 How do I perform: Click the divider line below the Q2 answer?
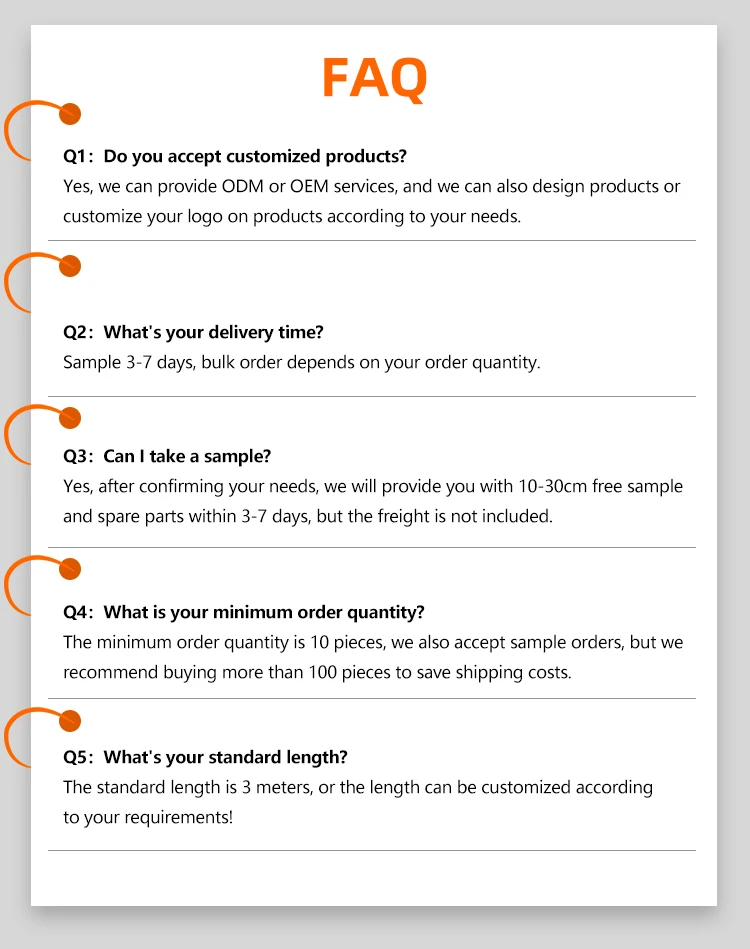pyautogui.click(x=372, y=396)
